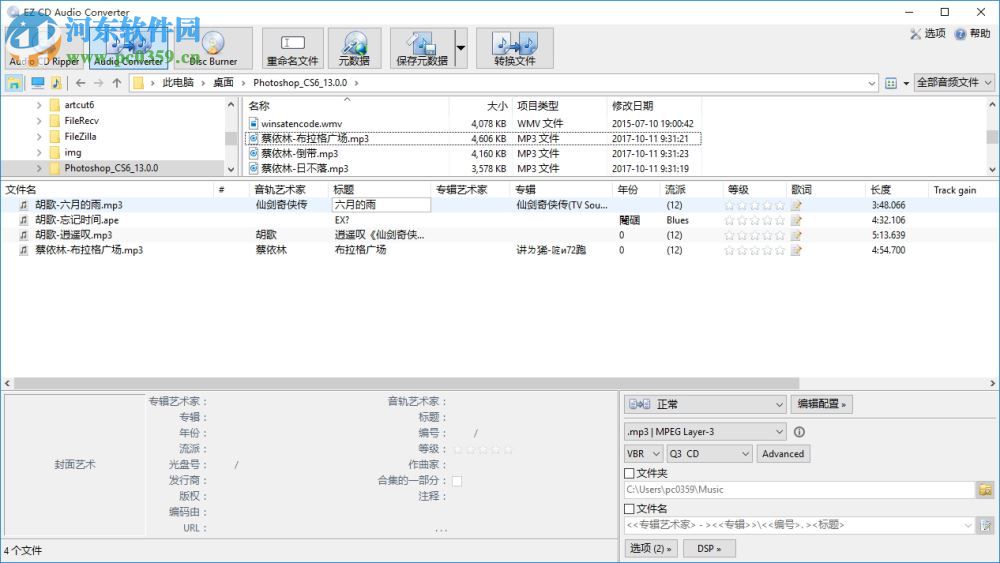
Task: Click the rename files (重命名文件) toolbar button
Action: 292,48
